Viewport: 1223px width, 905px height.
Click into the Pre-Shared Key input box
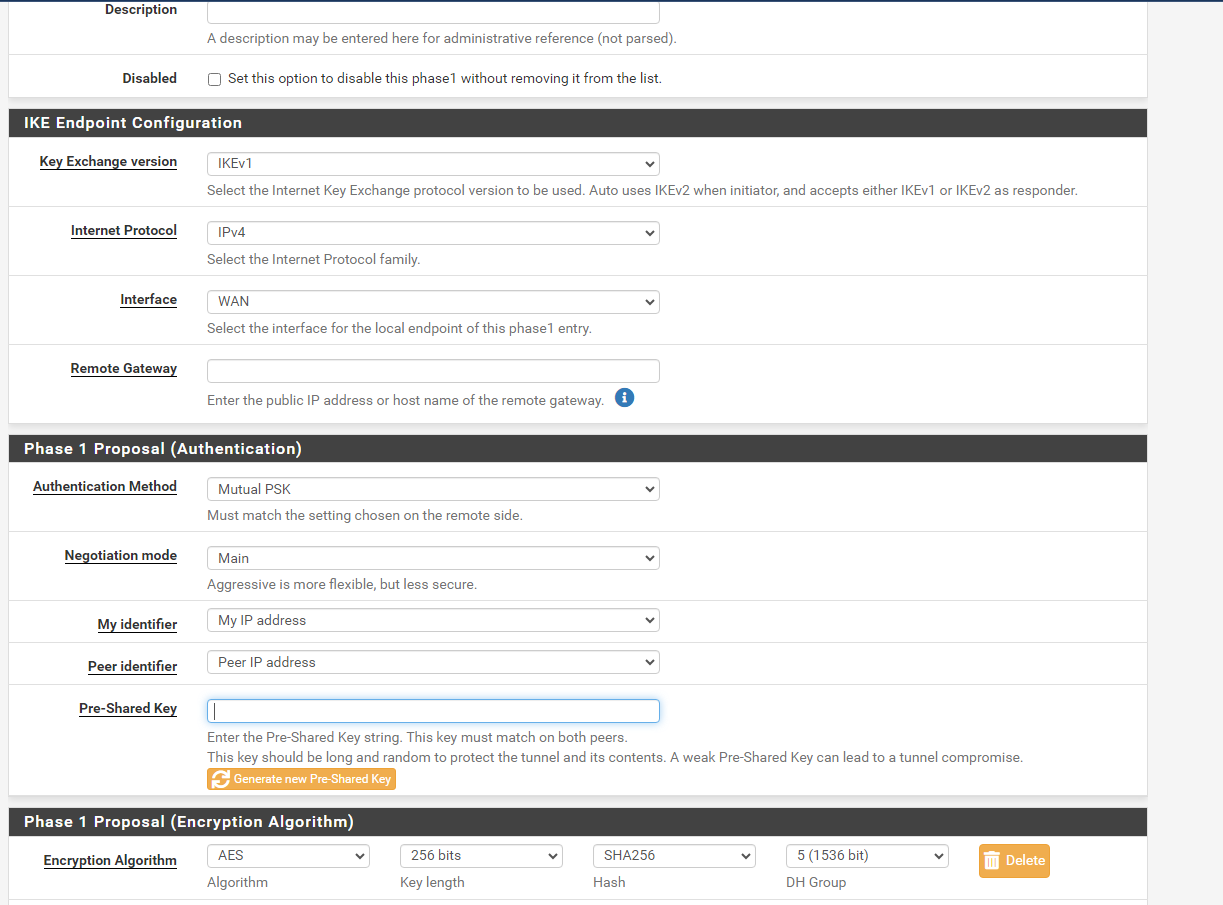click(x=432, y=711)
